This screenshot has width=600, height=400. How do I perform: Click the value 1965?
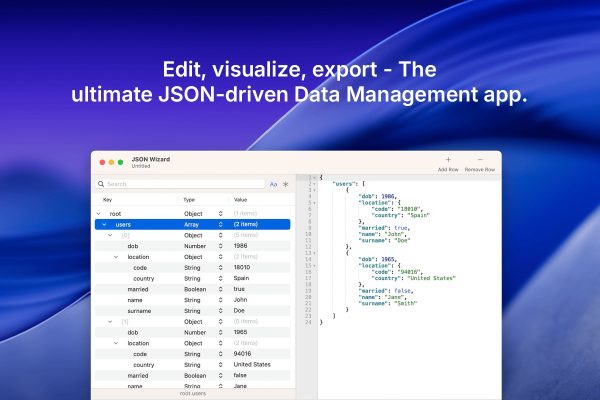tap(240, 332)
